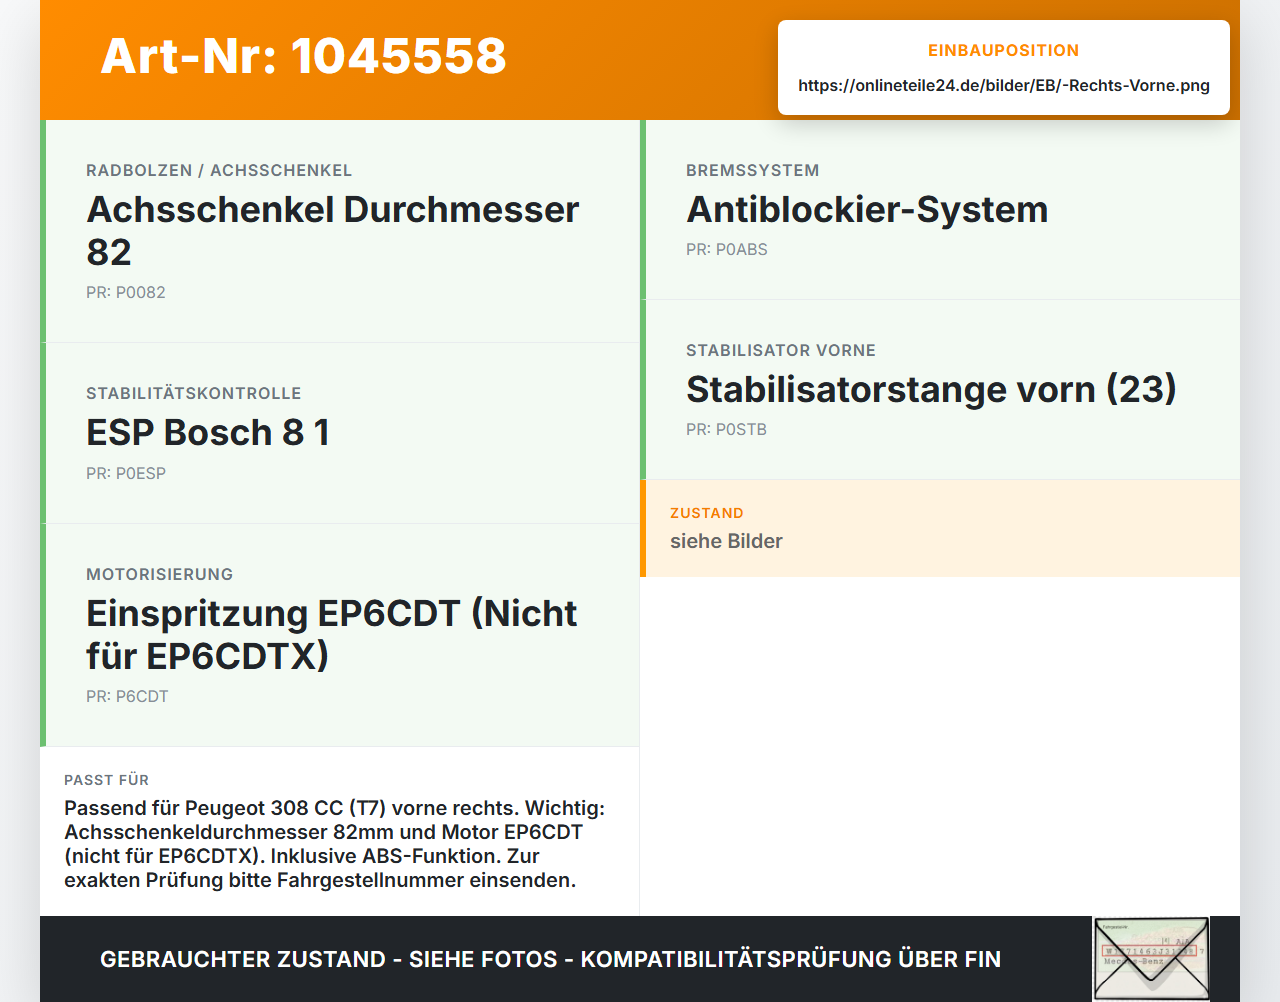Click PR code P0ESP
The image size is (1280, 1002).
[x=126, y=474]
